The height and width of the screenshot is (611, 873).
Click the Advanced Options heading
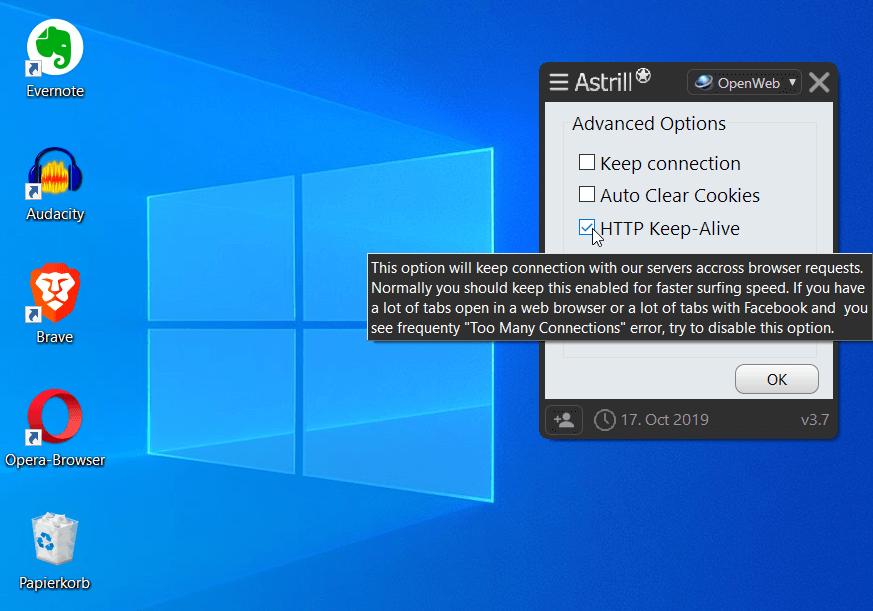(x=649, y=124)
